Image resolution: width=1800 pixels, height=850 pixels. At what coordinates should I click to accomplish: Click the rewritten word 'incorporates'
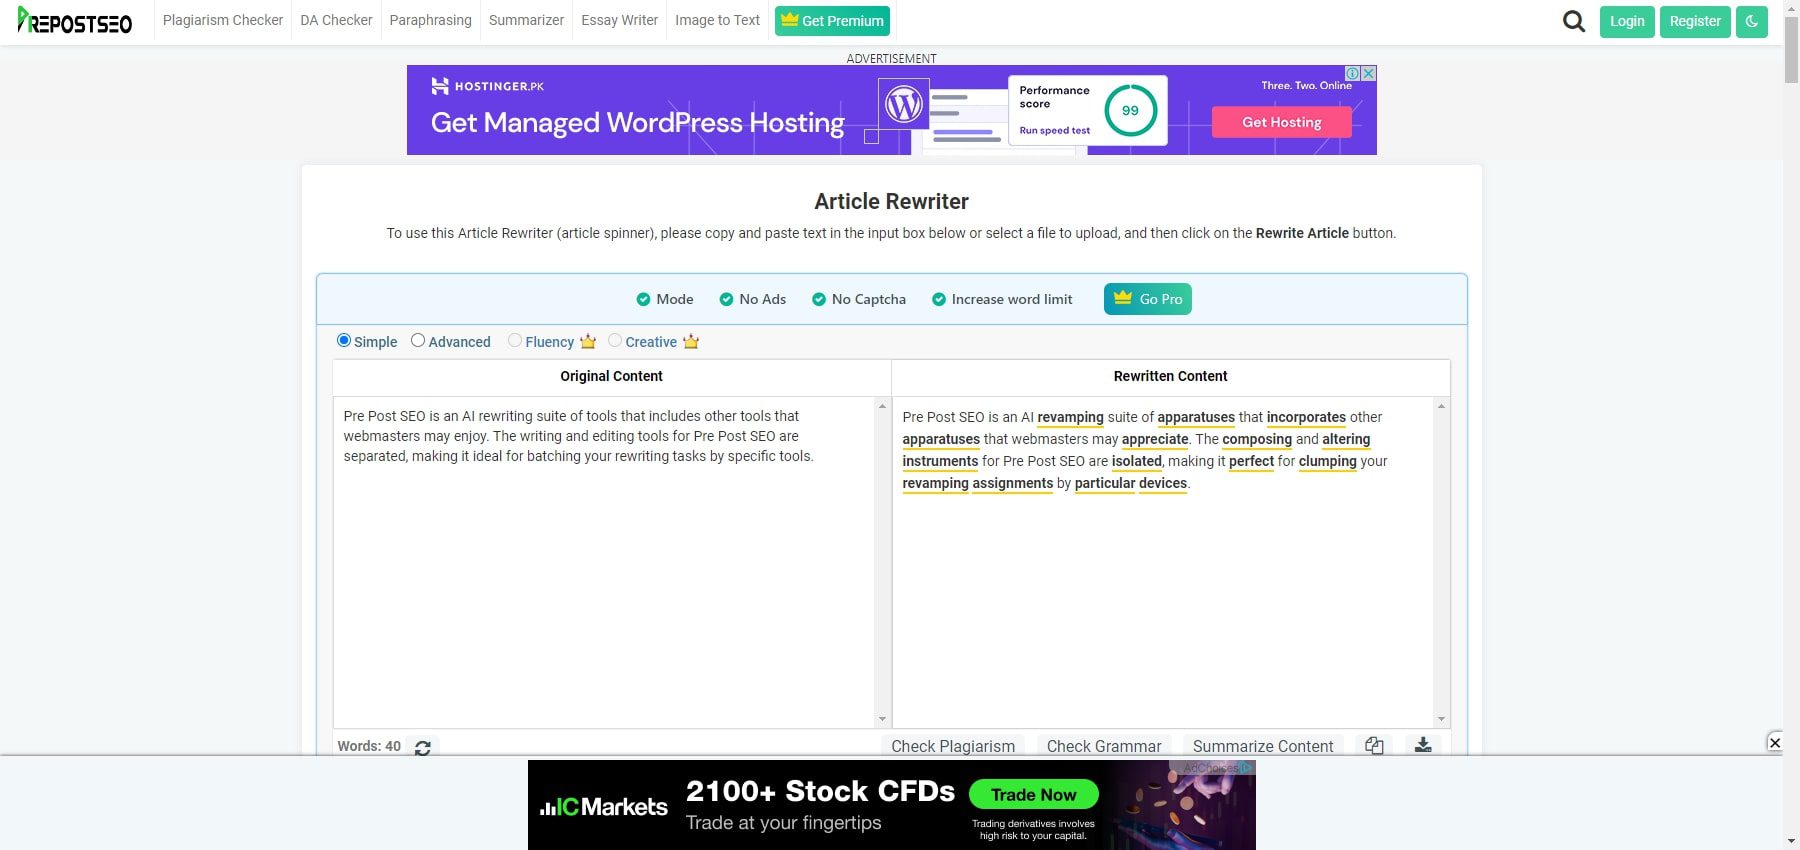coord(1306,417)
